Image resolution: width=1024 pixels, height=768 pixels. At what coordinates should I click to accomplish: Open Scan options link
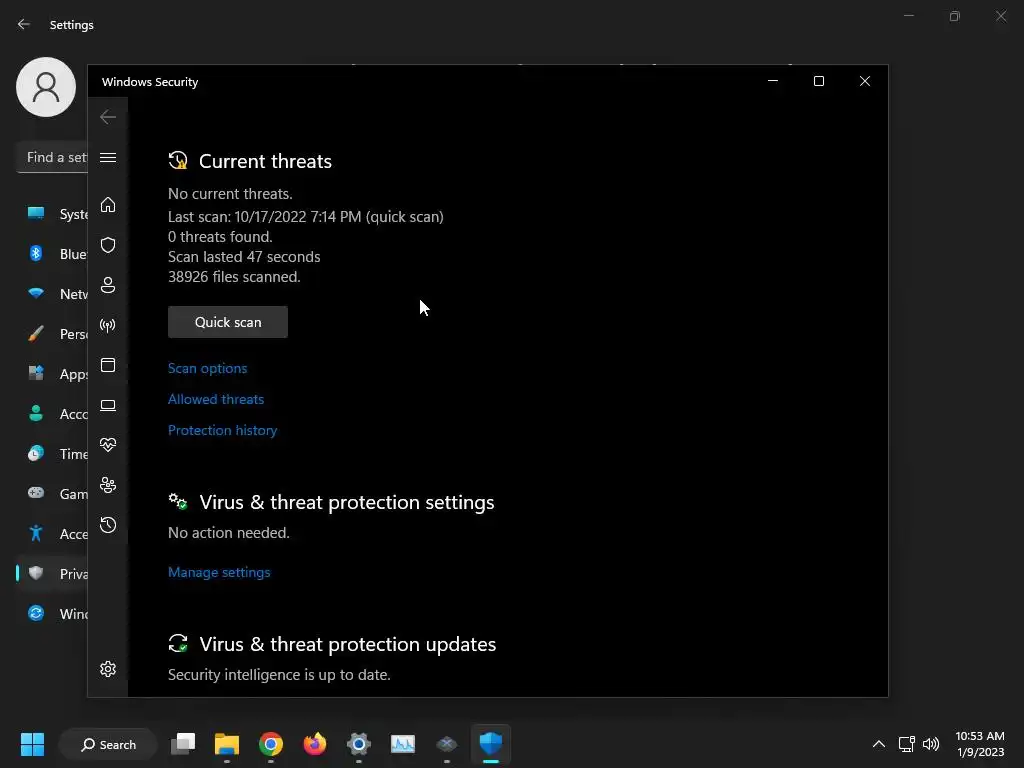pyautogui.click(x=208, y=368)
